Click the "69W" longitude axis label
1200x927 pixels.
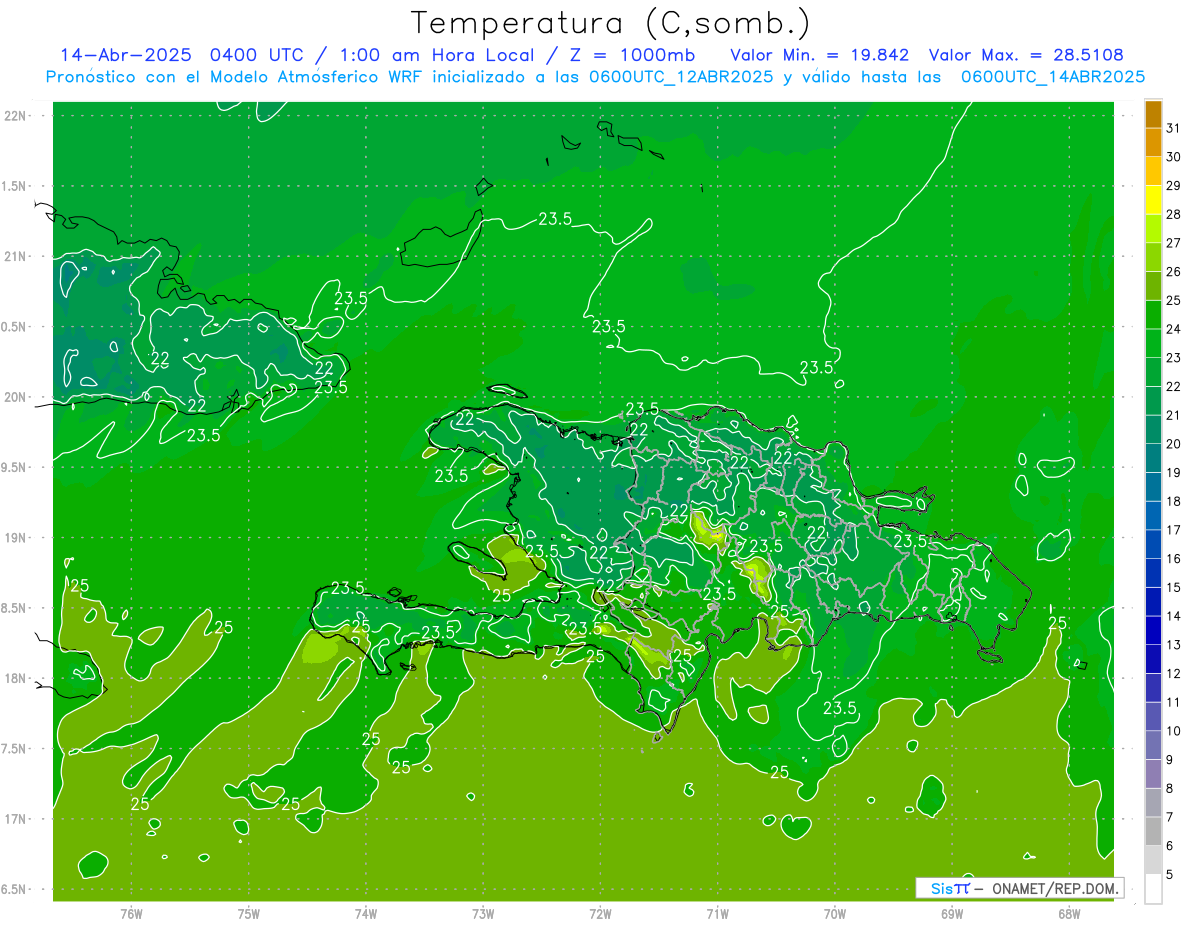[x=952, y=914]
